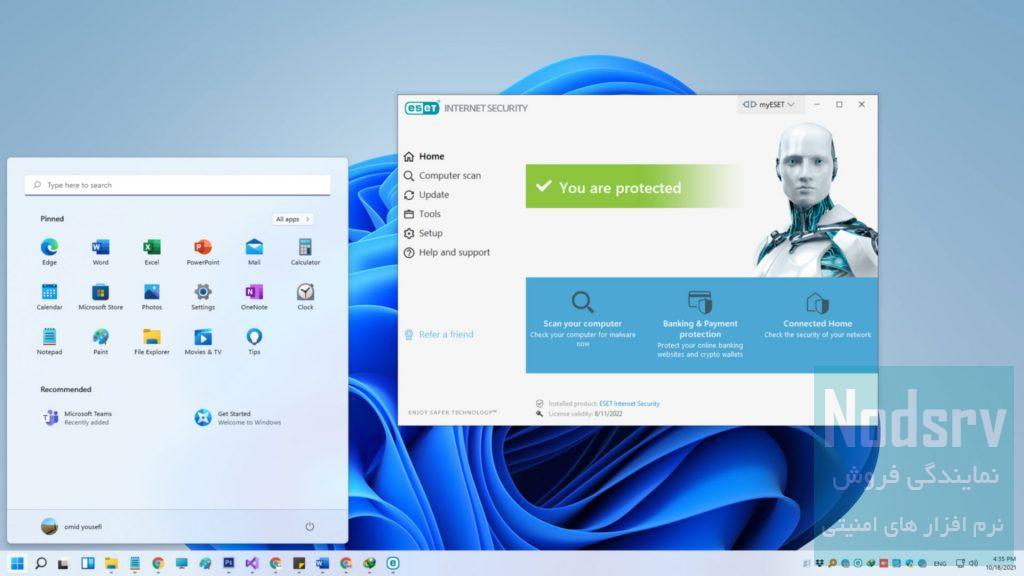Open Help and support page

point(454,253)
